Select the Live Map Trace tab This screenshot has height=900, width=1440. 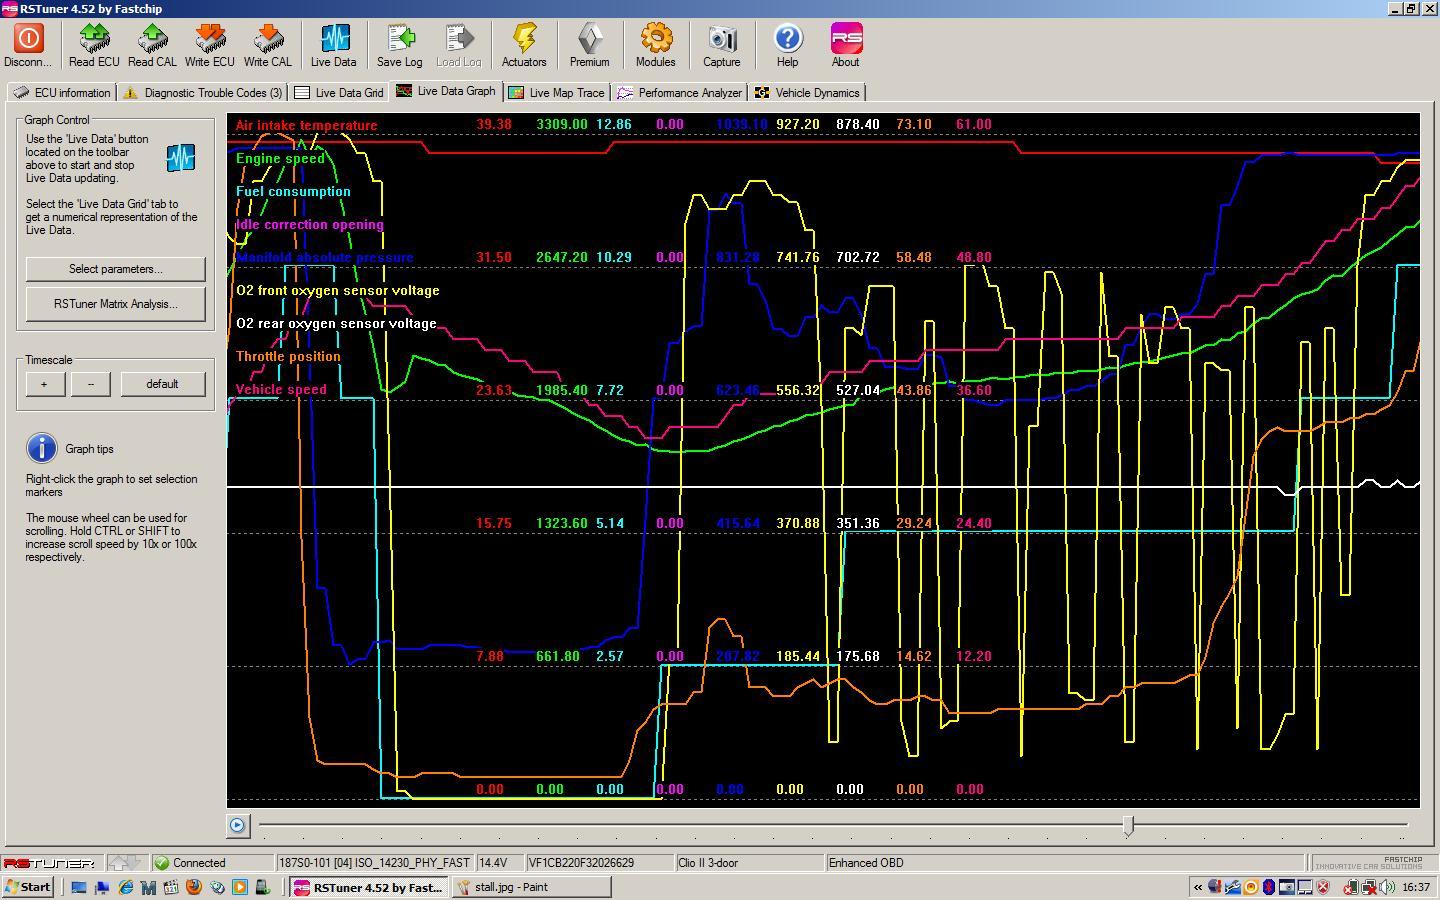(557, 93)
